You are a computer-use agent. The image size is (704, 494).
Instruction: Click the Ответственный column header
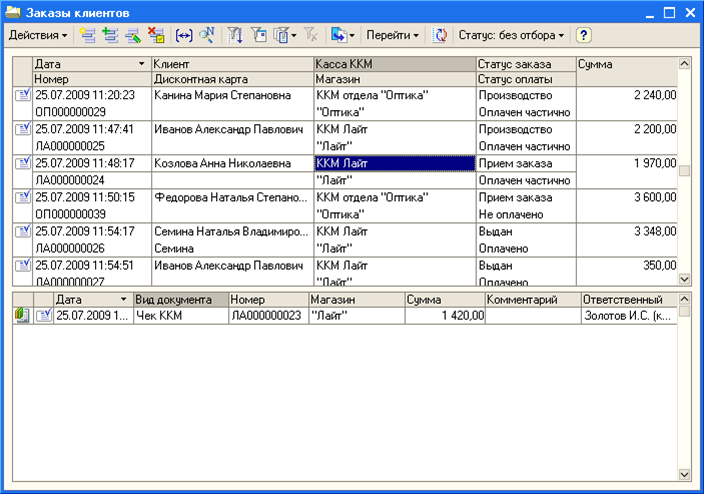[x=629, y=300]
